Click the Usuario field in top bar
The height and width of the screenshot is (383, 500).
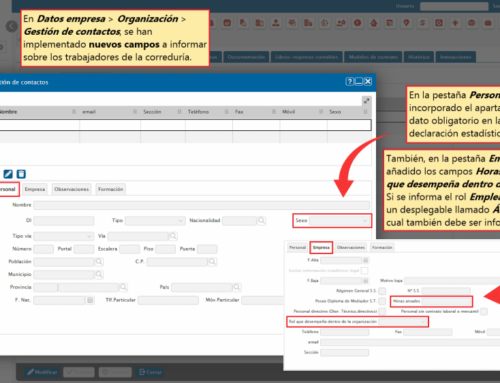pos(454,6)
